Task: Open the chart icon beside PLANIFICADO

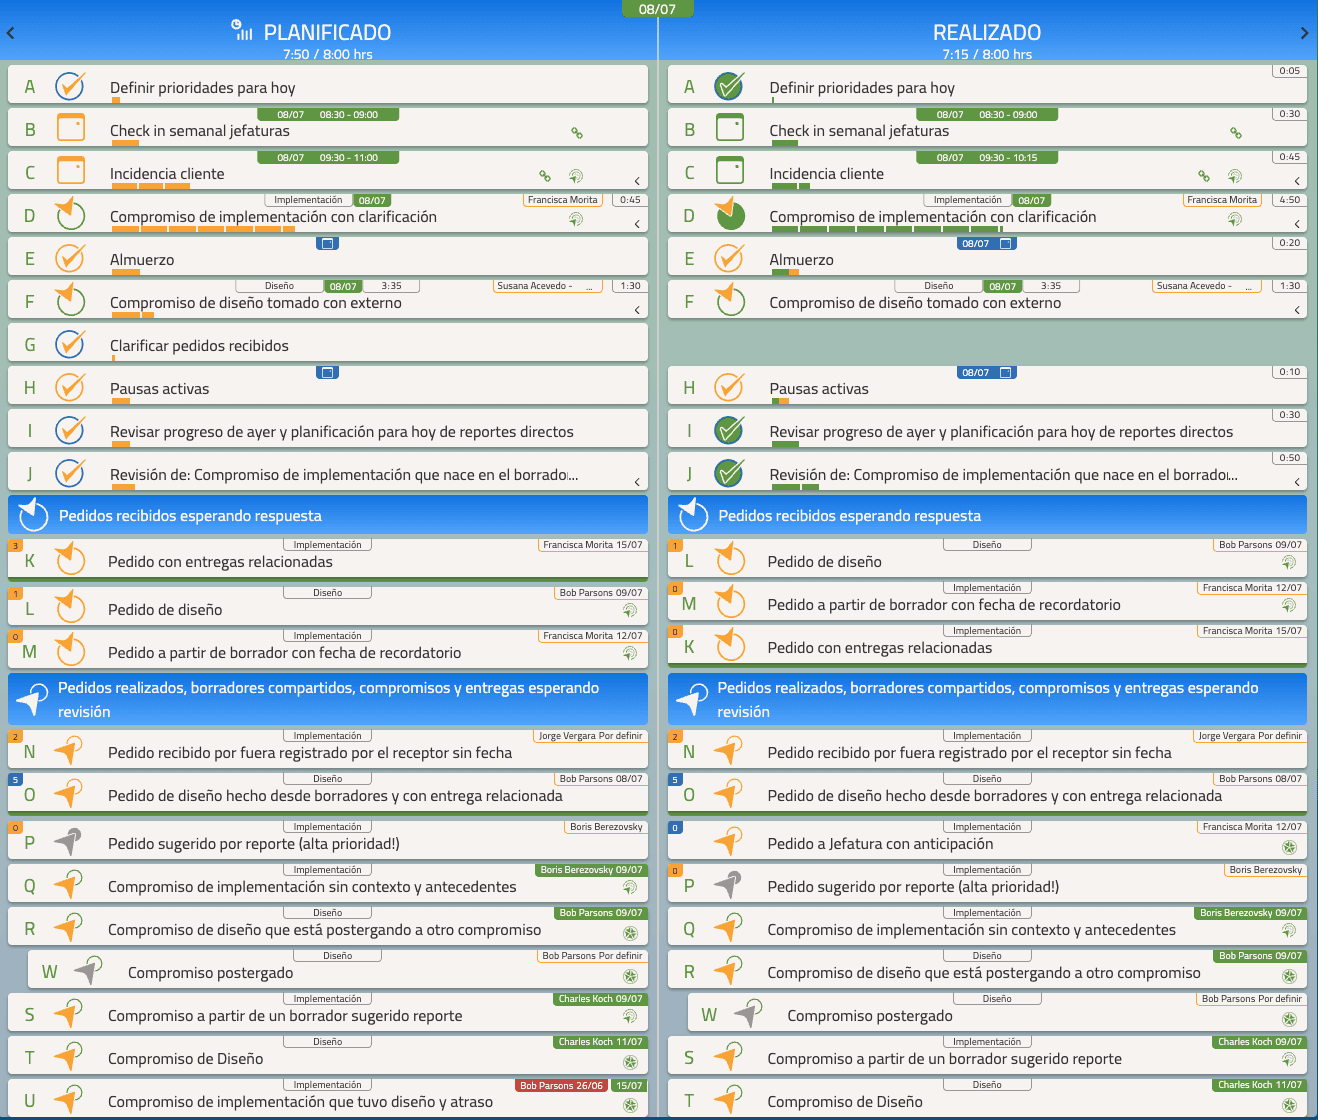Action: tap(242, 30)
